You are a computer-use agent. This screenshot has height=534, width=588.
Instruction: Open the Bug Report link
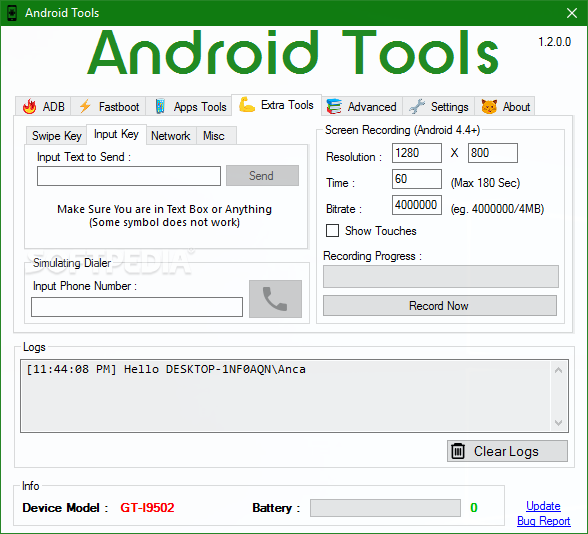(543, 521)
